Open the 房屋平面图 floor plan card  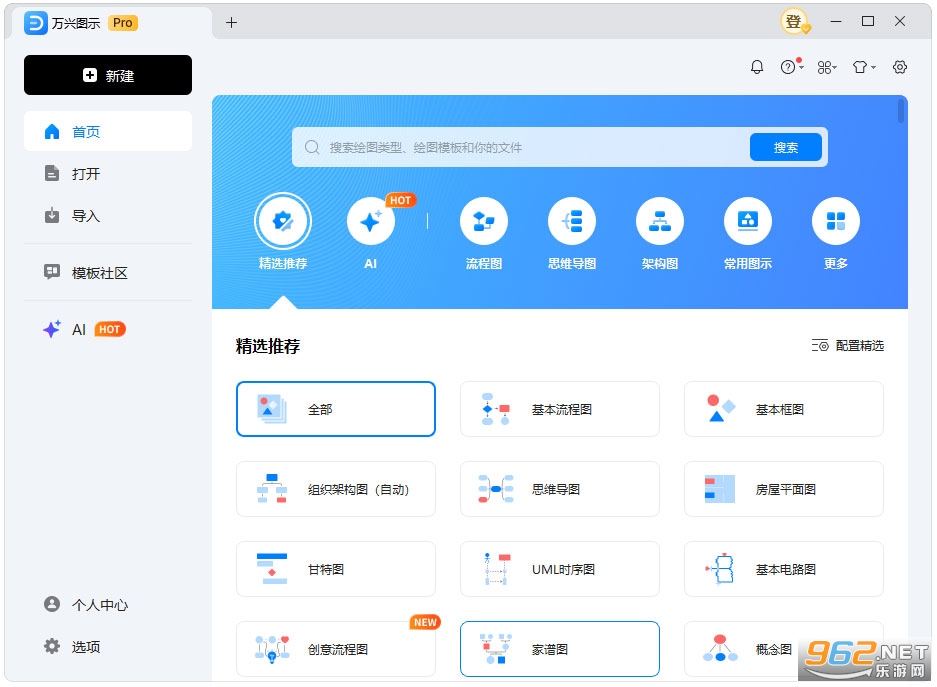(783, 489)
